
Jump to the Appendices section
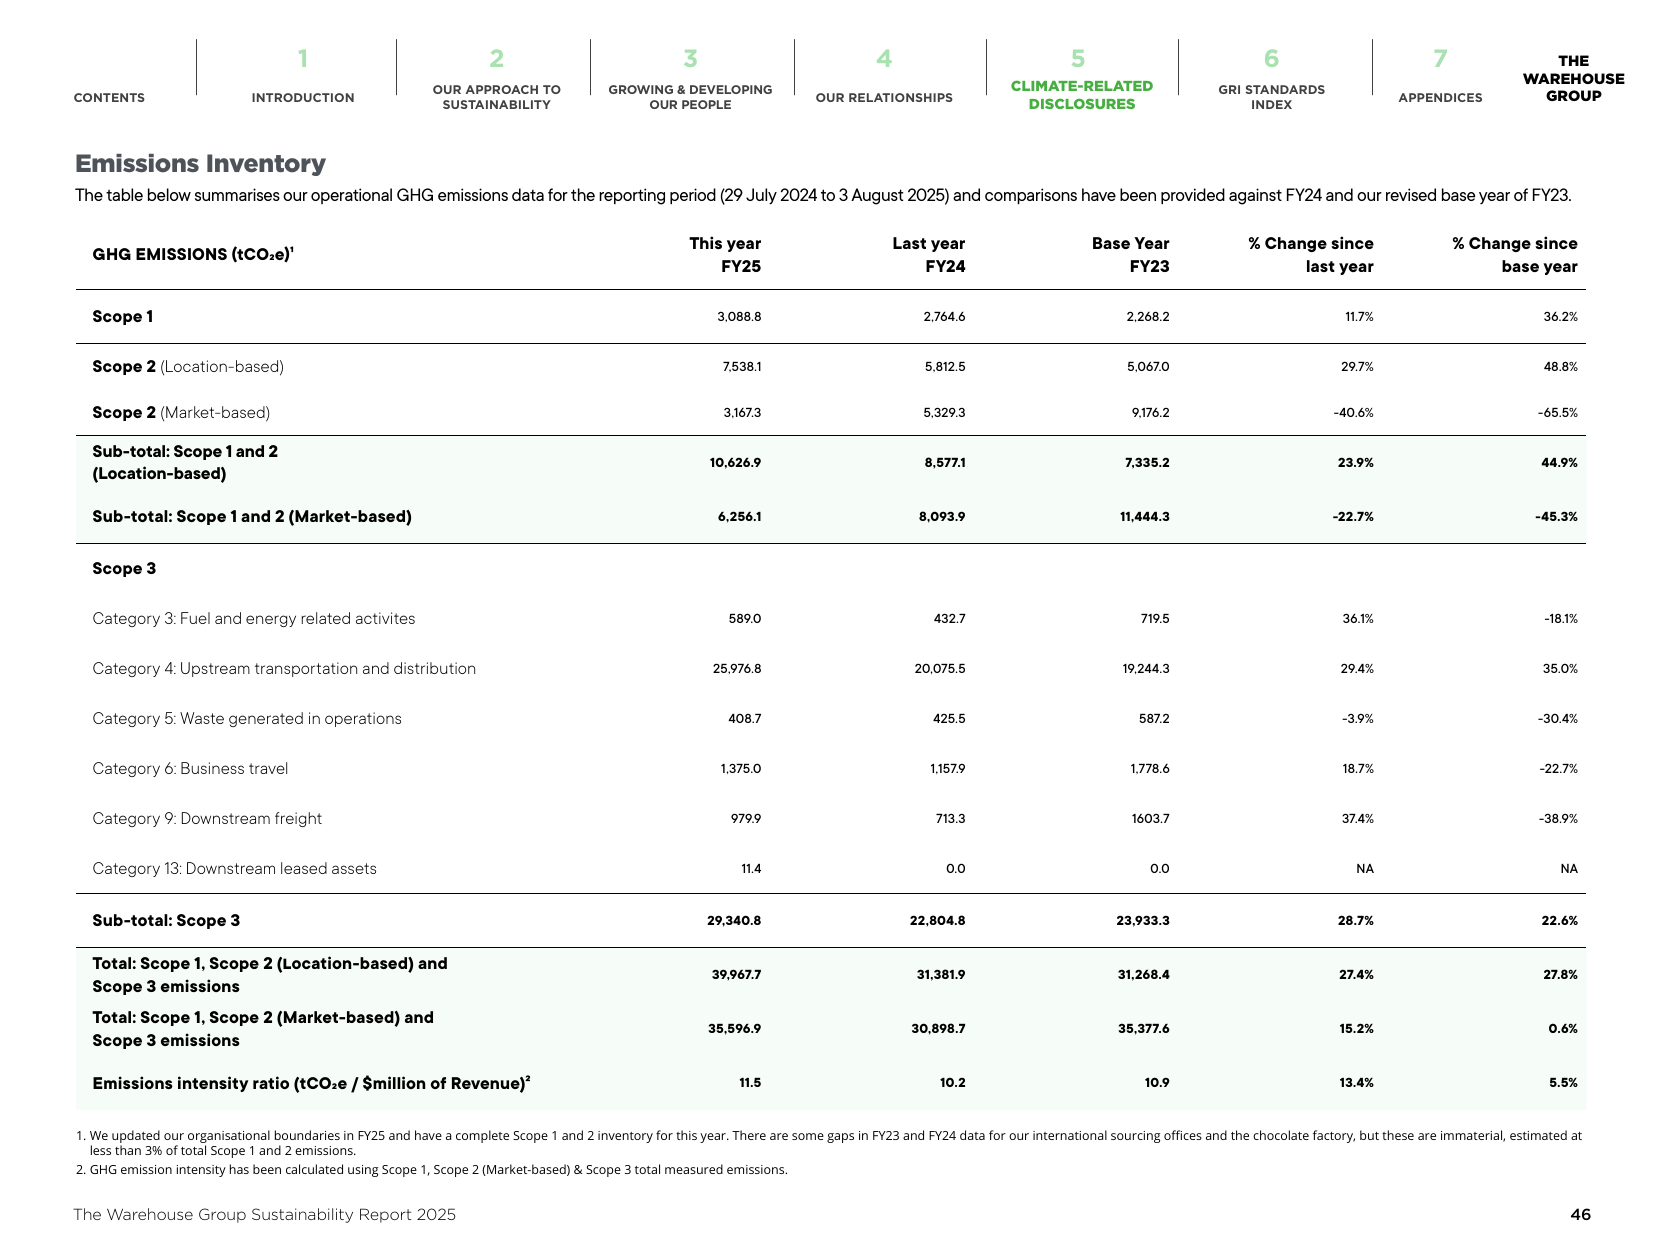[1440, 97]
